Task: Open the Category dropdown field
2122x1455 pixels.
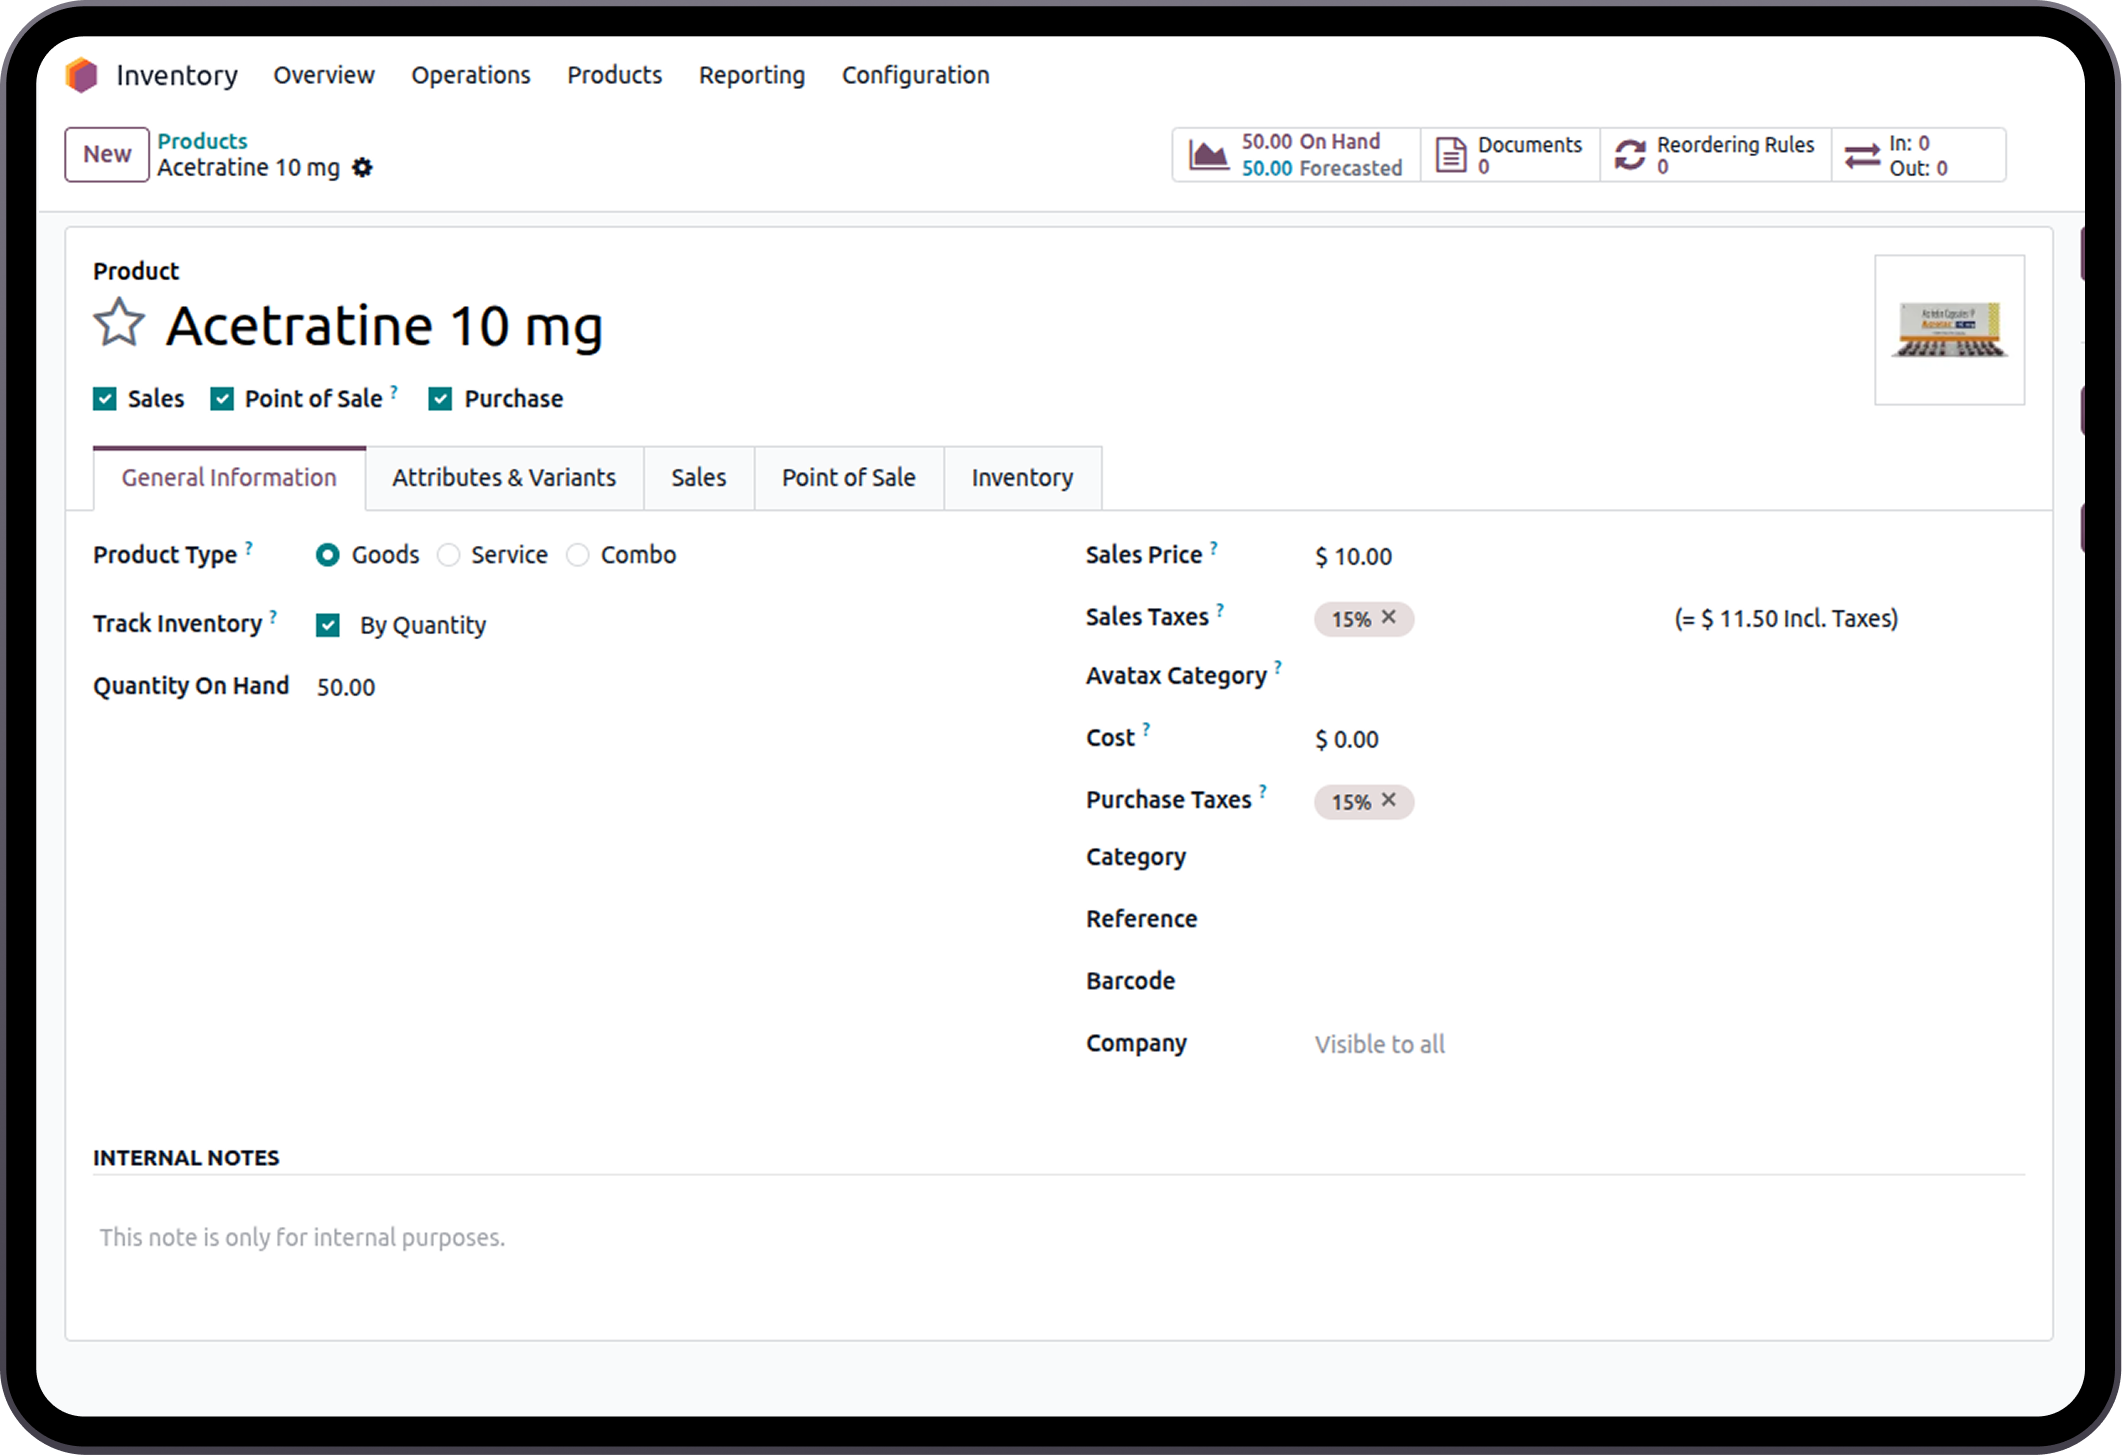Action: pos(1668,858)
